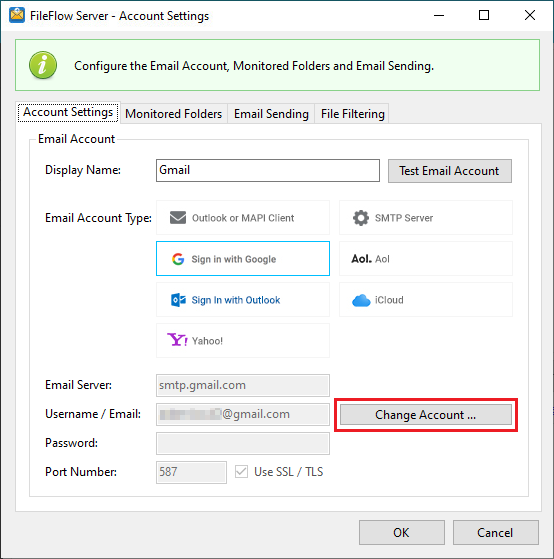Image resolution: width=554 pixels, height=559 pixels.
Task: Confirm settings with the OK button
Action: coord(402,532)
